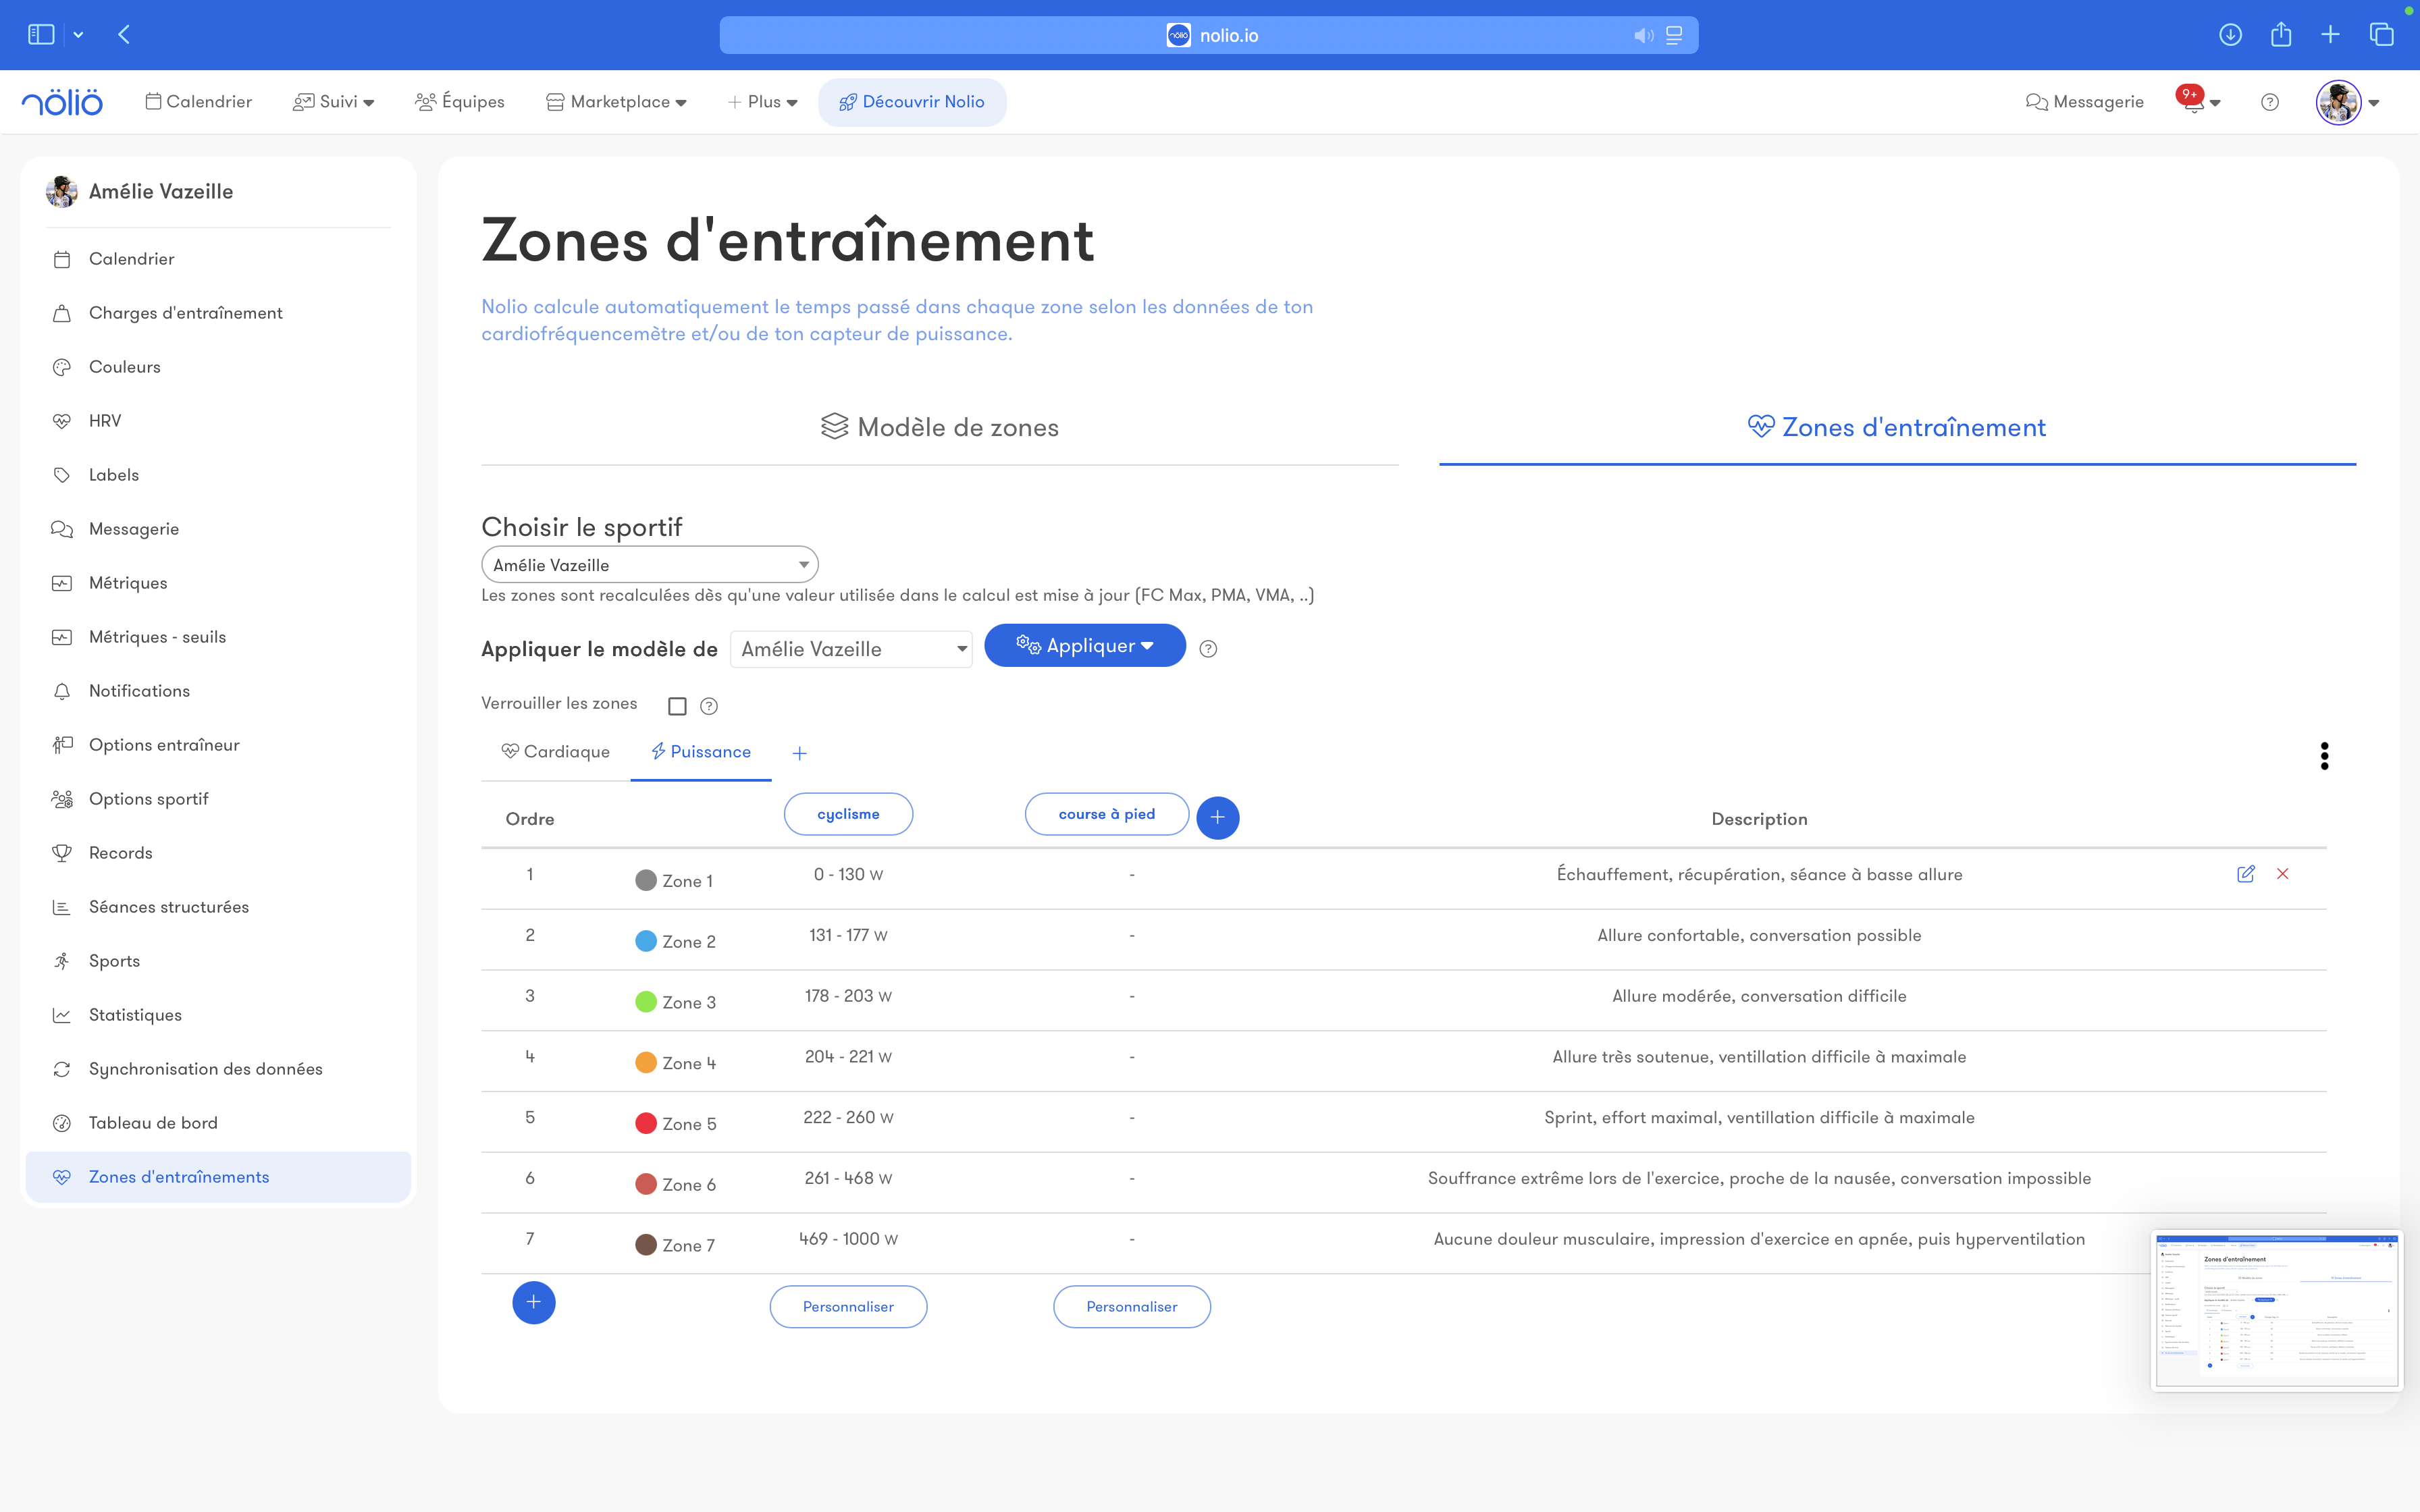Add a new zone row with bottom plus
The width and height of the screenshot is (2420, 1512).
pyautogui.click(x=533, y=1303)
